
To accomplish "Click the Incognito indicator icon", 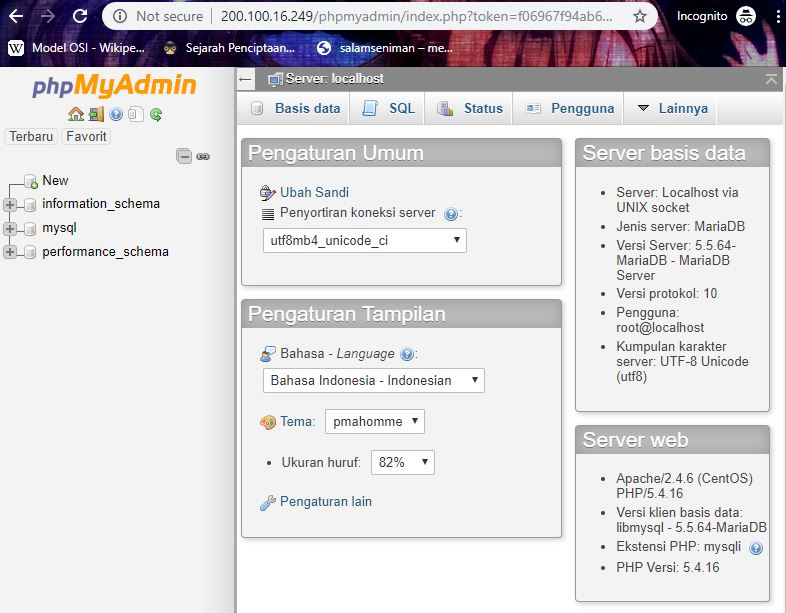I will (x=745, y=16).
